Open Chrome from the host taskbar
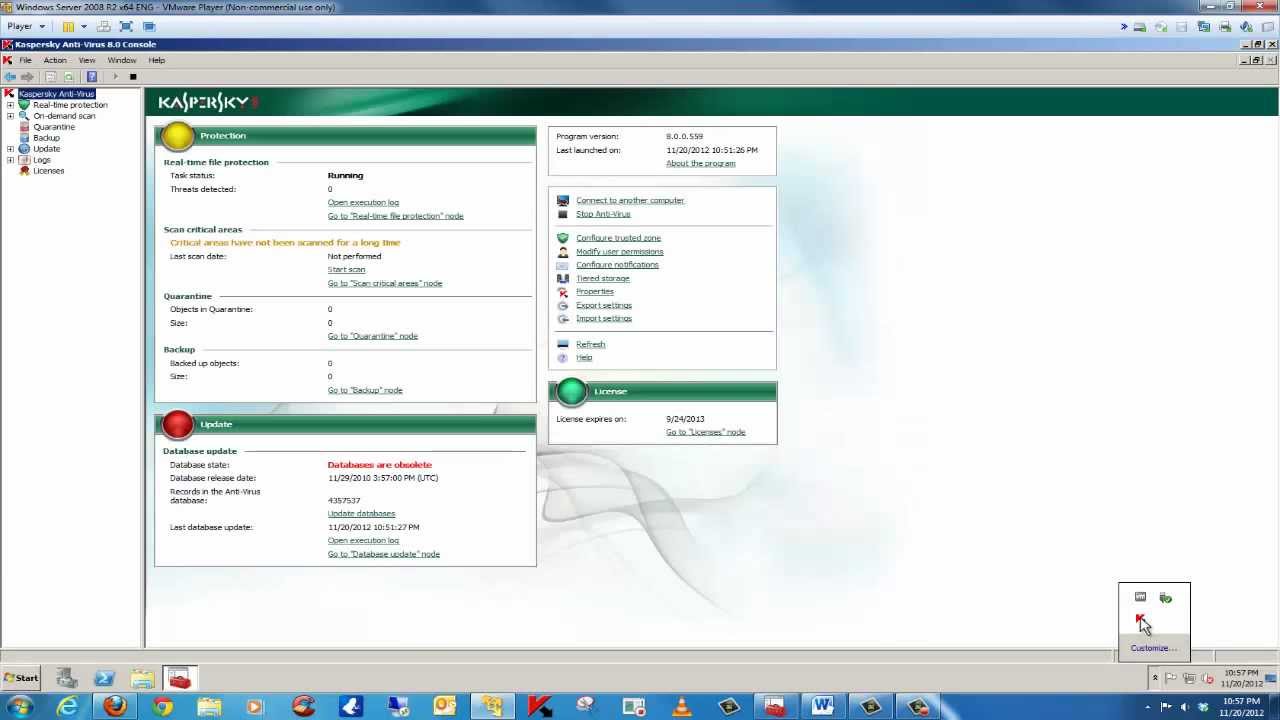 162,706
